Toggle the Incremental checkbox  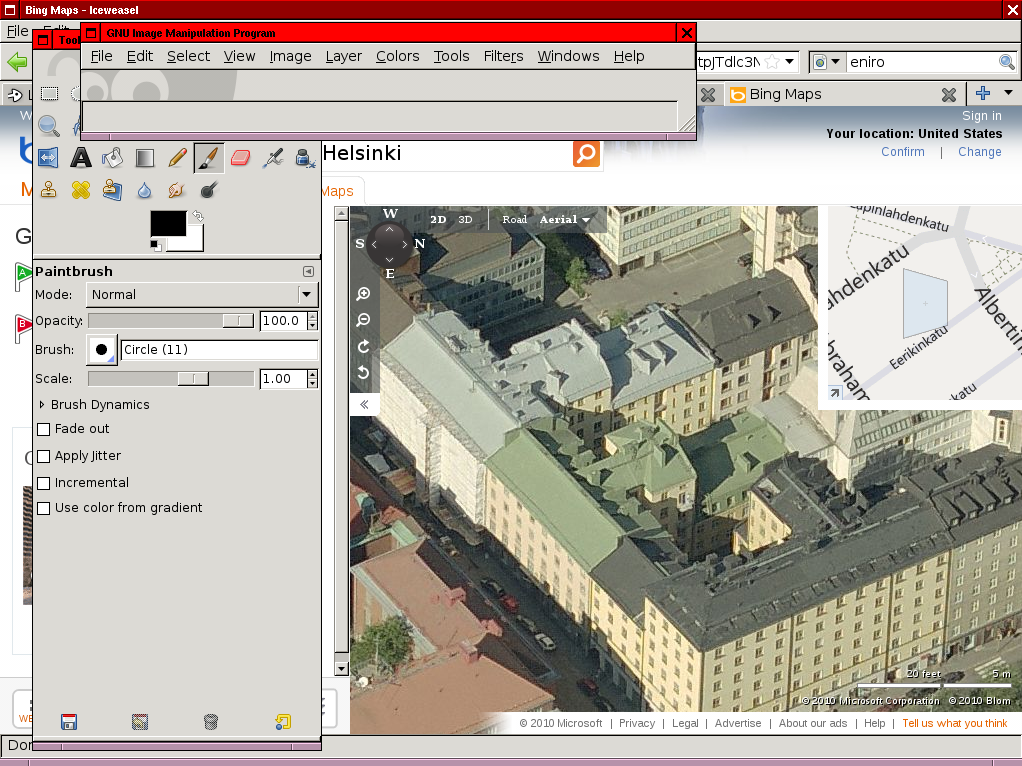point(44,483)
